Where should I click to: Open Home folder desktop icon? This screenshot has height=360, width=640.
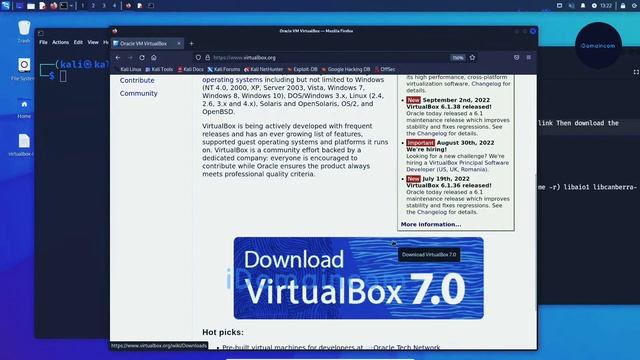(x=24, y=108)
